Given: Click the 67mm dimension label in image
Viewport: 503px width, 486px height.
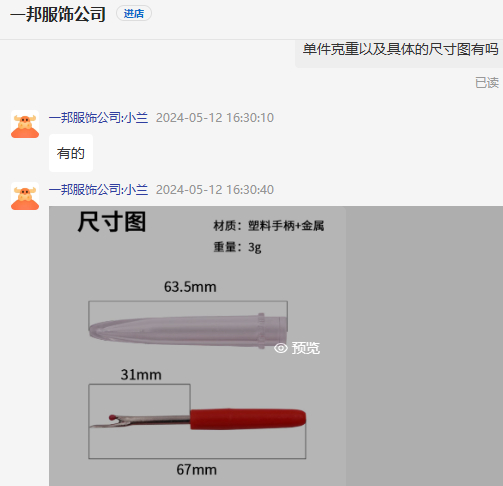Looking at the screenshot, I should [x=197, y=470].
